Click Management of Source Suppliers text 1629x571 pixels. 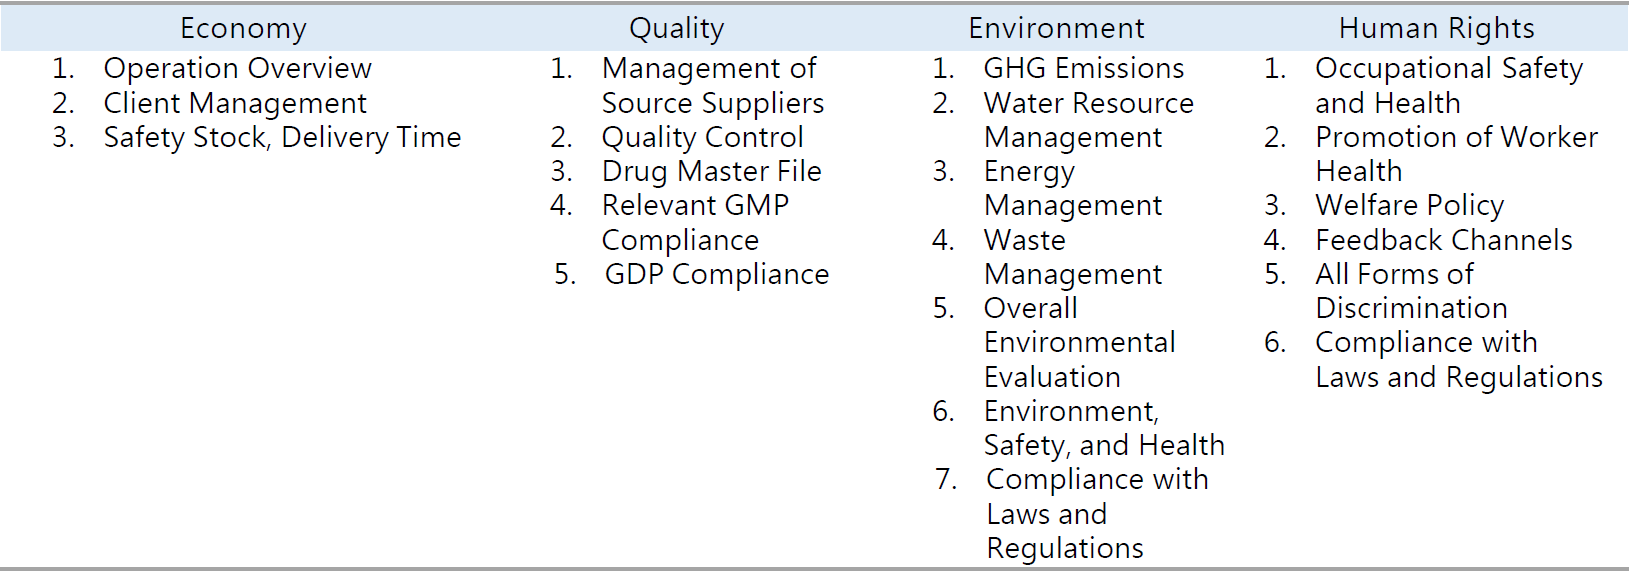pyautogui.click(x=712, y=85)
